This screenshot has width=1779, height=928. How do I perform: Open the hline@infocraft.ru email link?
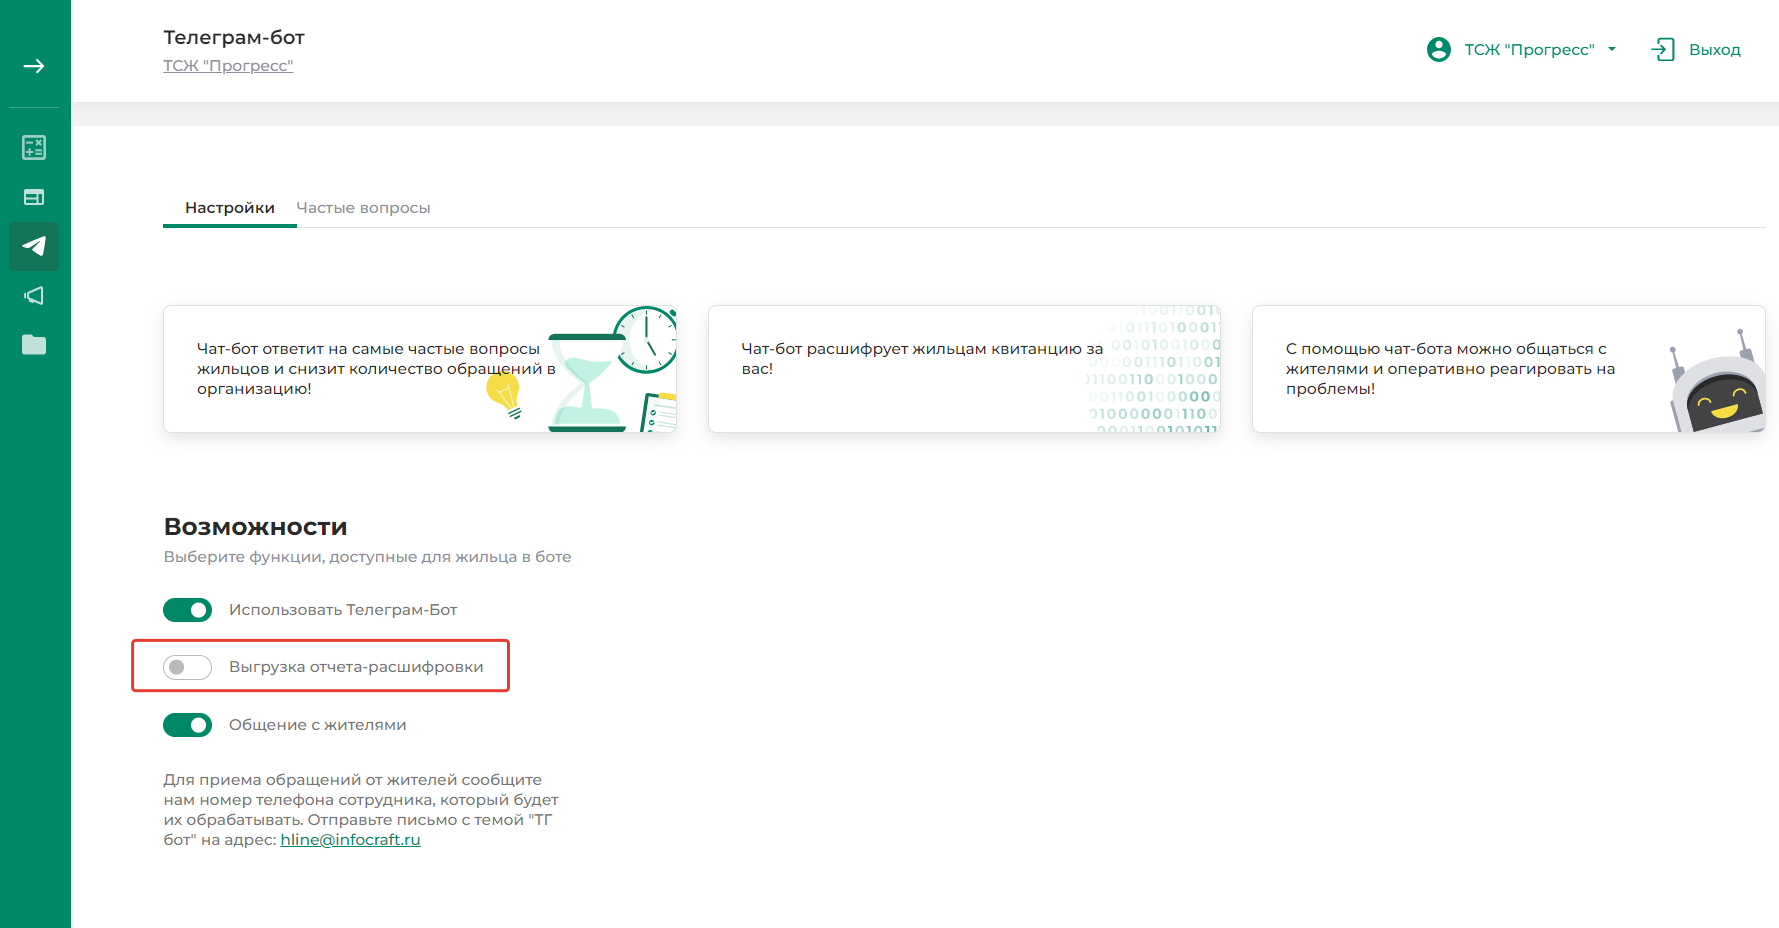[350, 840]
